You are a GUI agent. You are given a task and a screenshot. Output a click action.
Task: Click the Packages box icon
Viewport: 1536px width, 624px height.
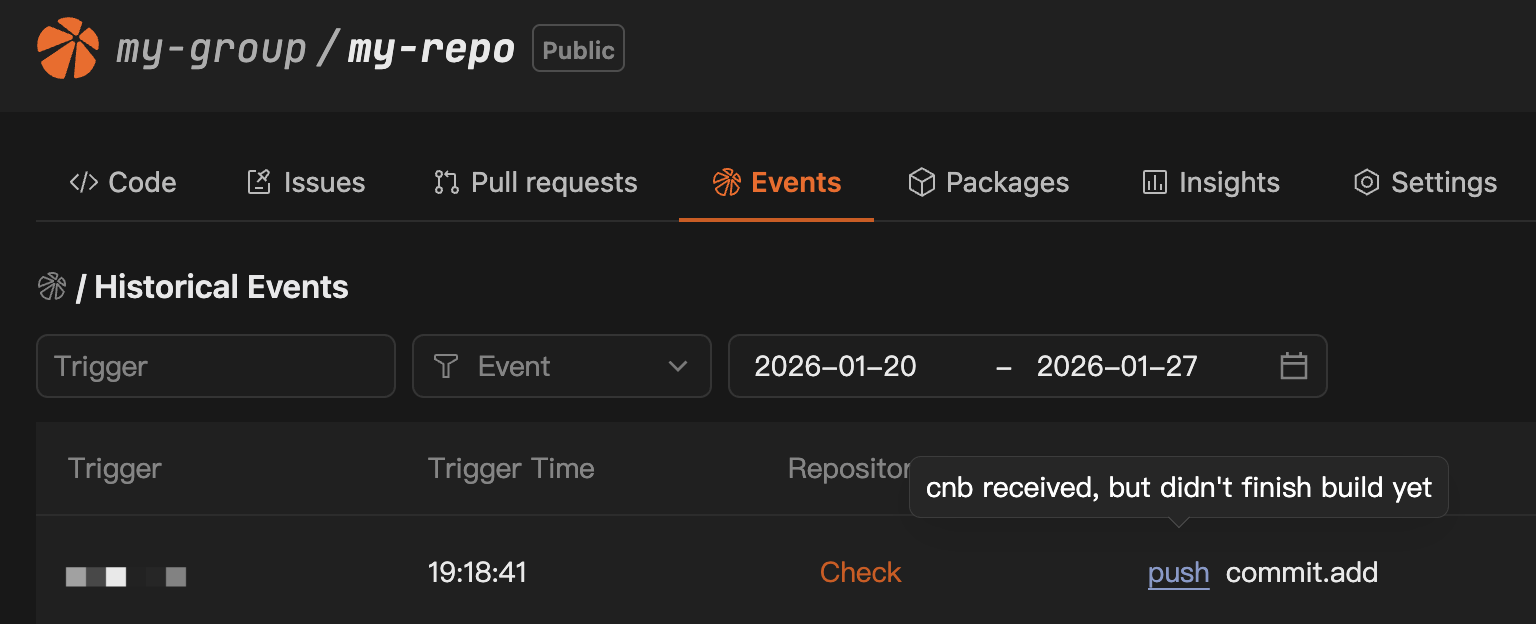(x=921, y=182)
